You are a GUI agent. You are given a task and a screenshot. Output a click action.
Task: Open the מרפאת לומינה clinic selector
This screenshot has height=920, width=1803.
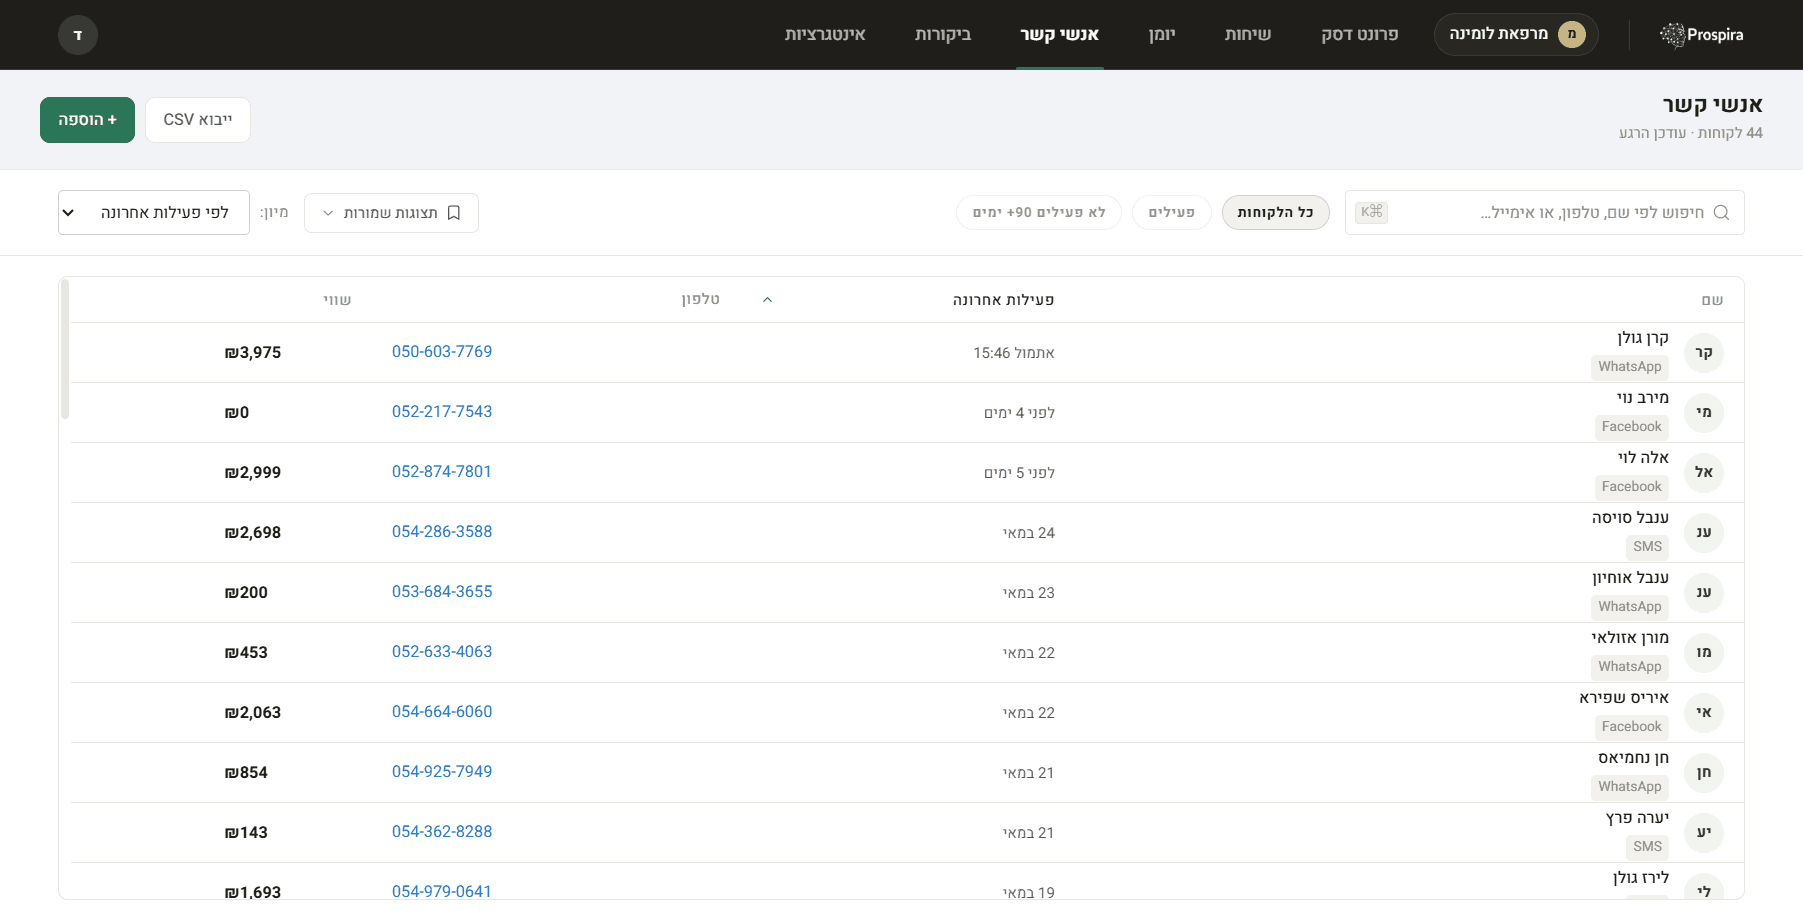(1516, 34)
